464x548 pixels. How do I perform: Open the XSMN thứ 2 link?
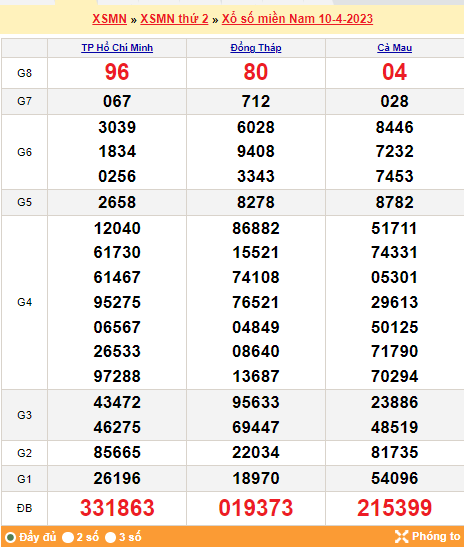[174, 19]
